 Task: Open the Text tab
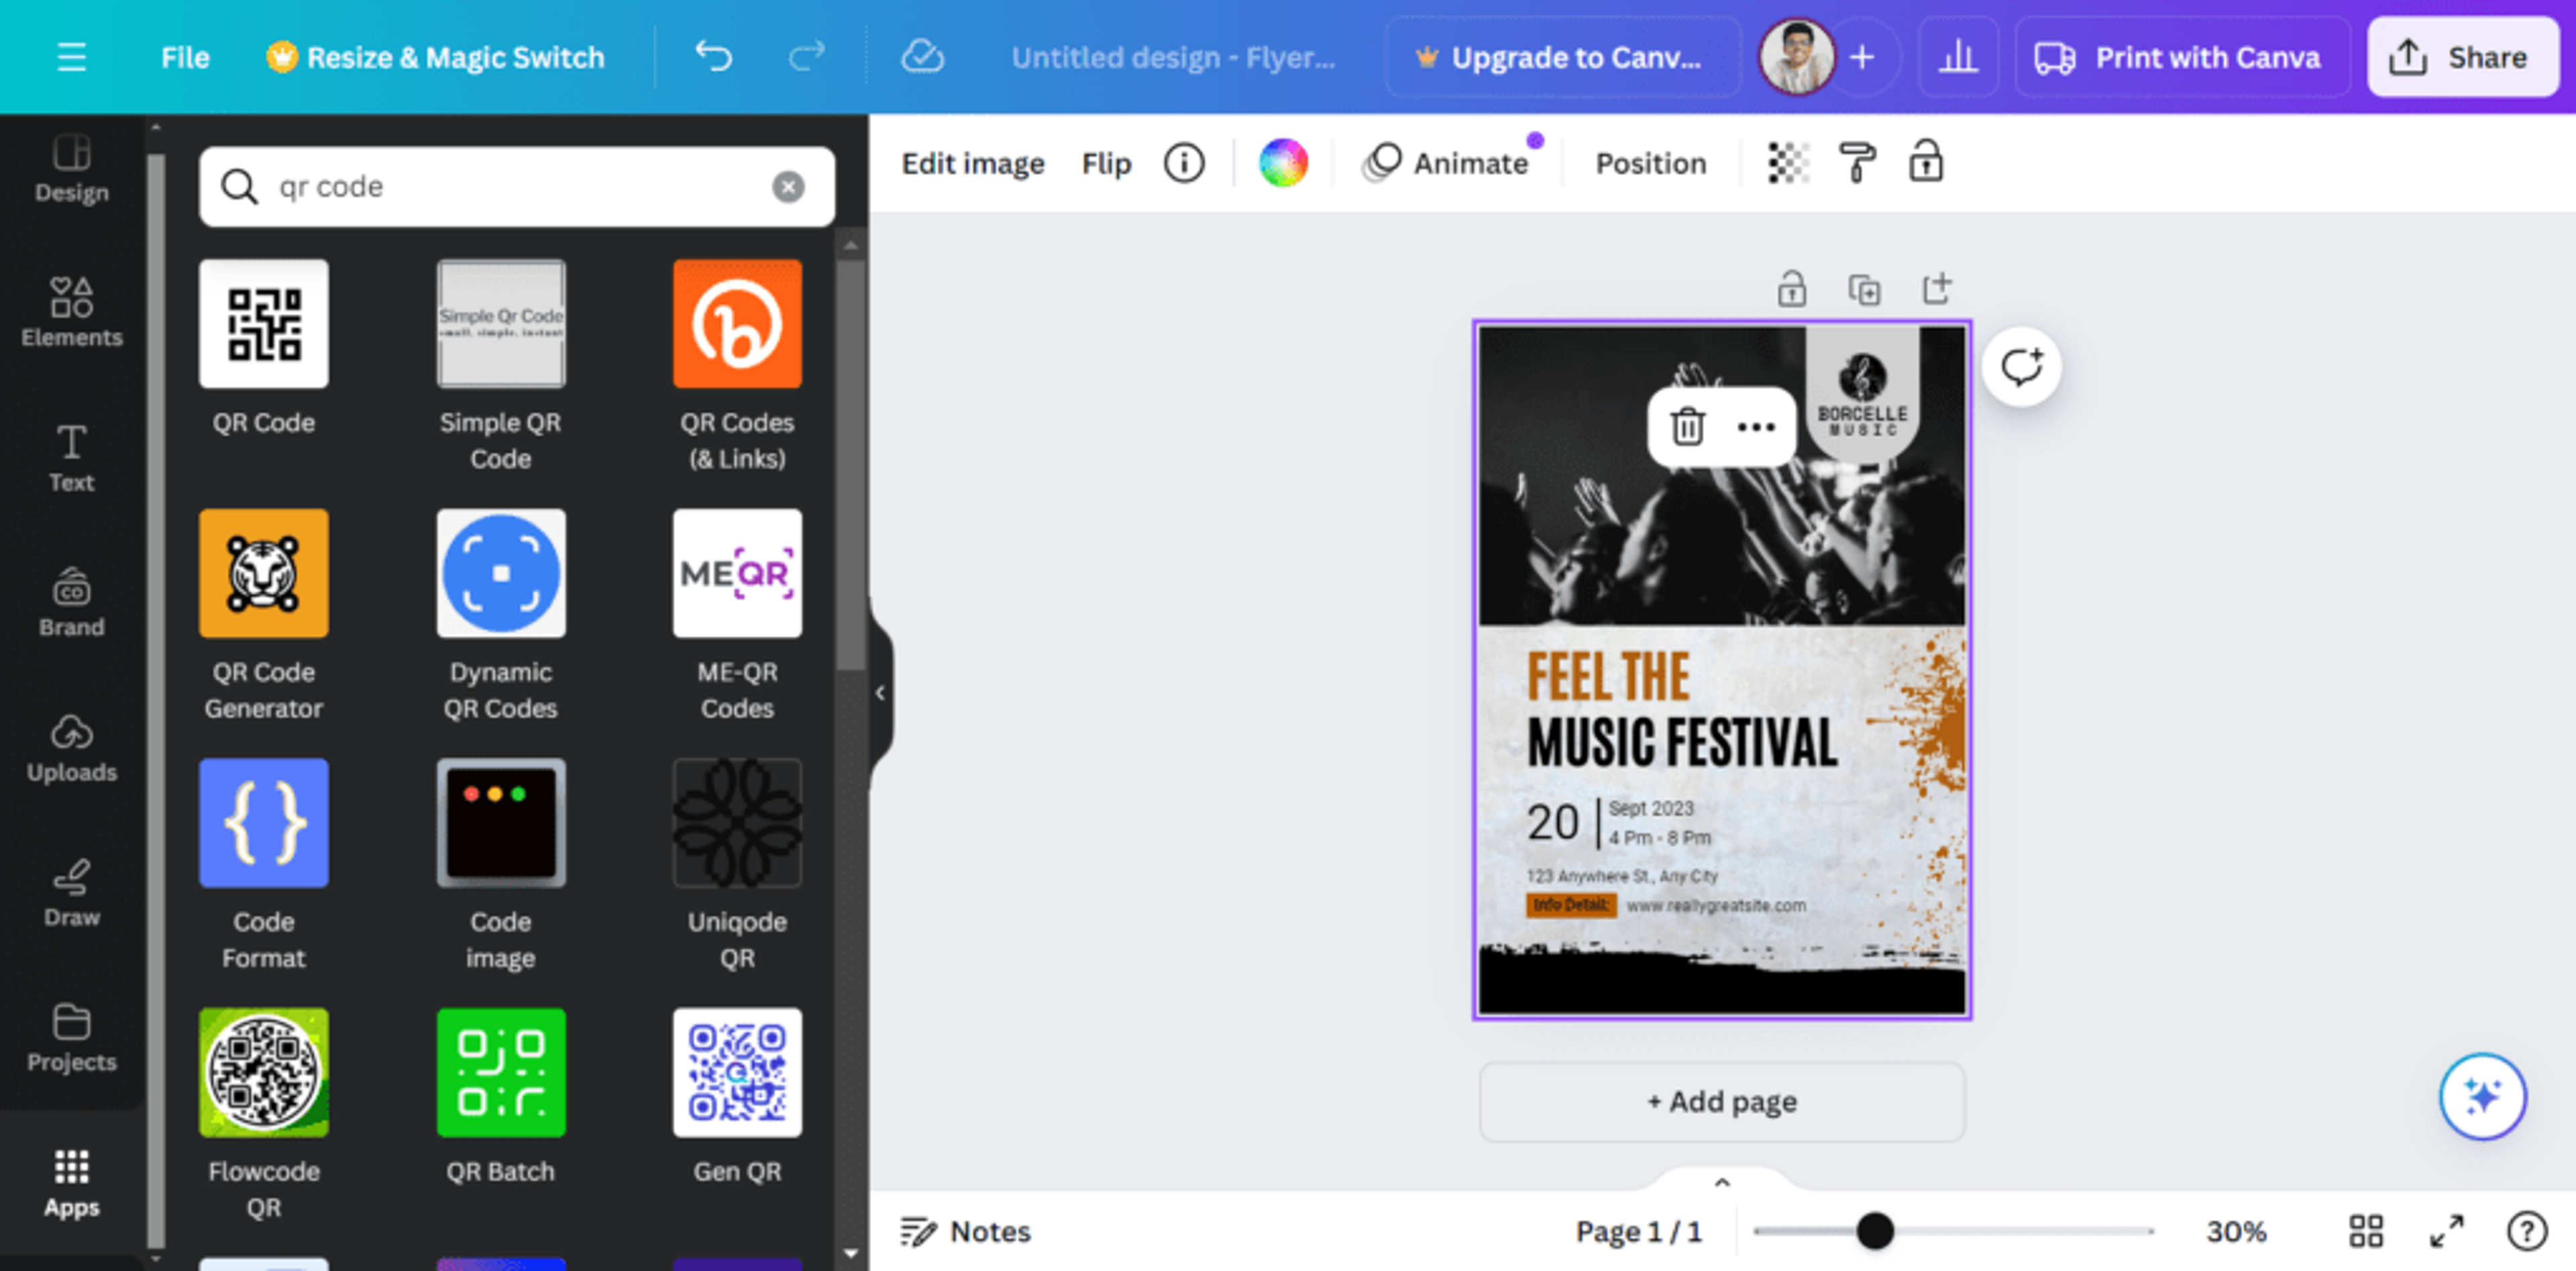(x=72, y=457)
